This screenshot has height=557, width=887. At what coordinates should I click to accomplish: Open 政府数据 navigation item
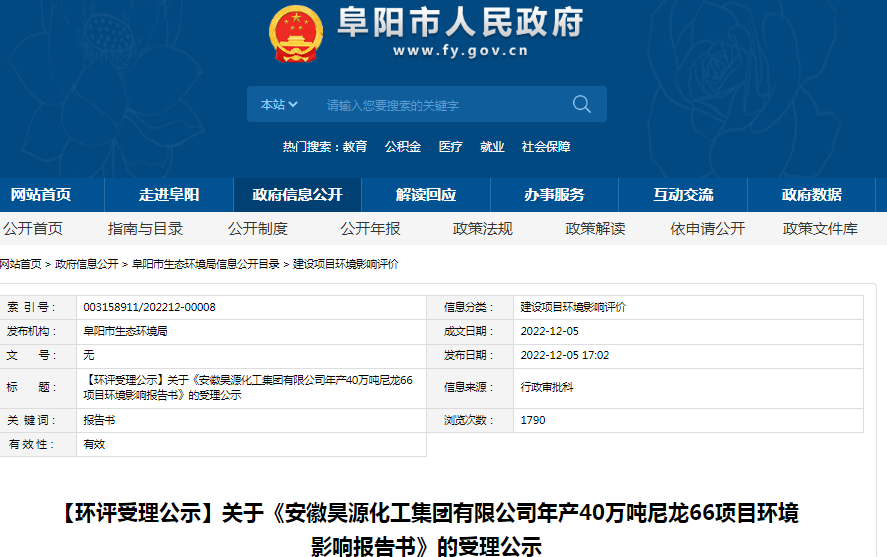(x=812, y=195)
